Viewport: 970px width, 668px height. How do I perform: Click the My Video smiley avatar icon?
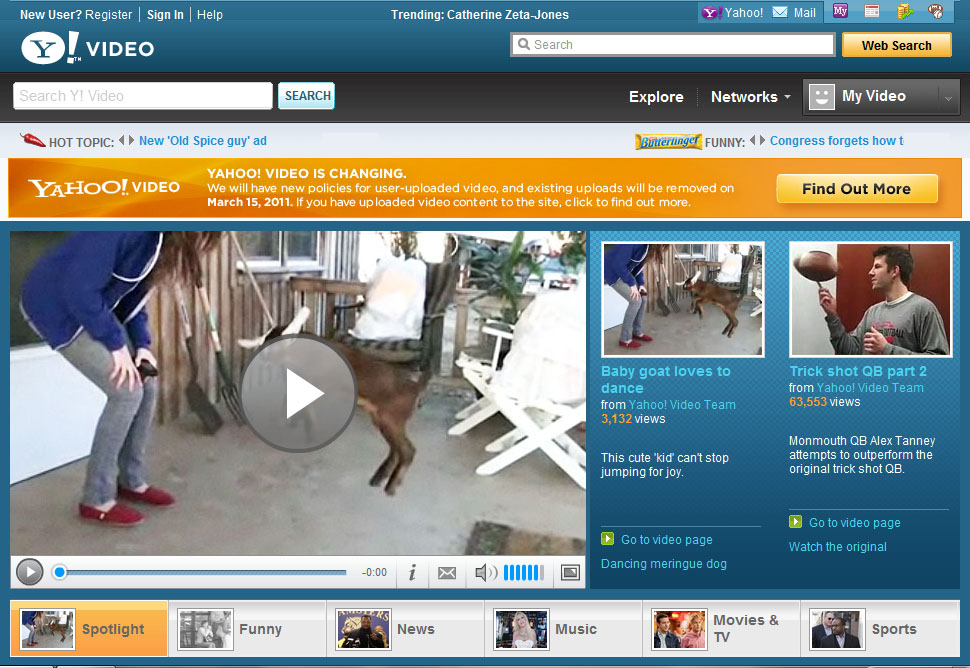click(822, 96)
